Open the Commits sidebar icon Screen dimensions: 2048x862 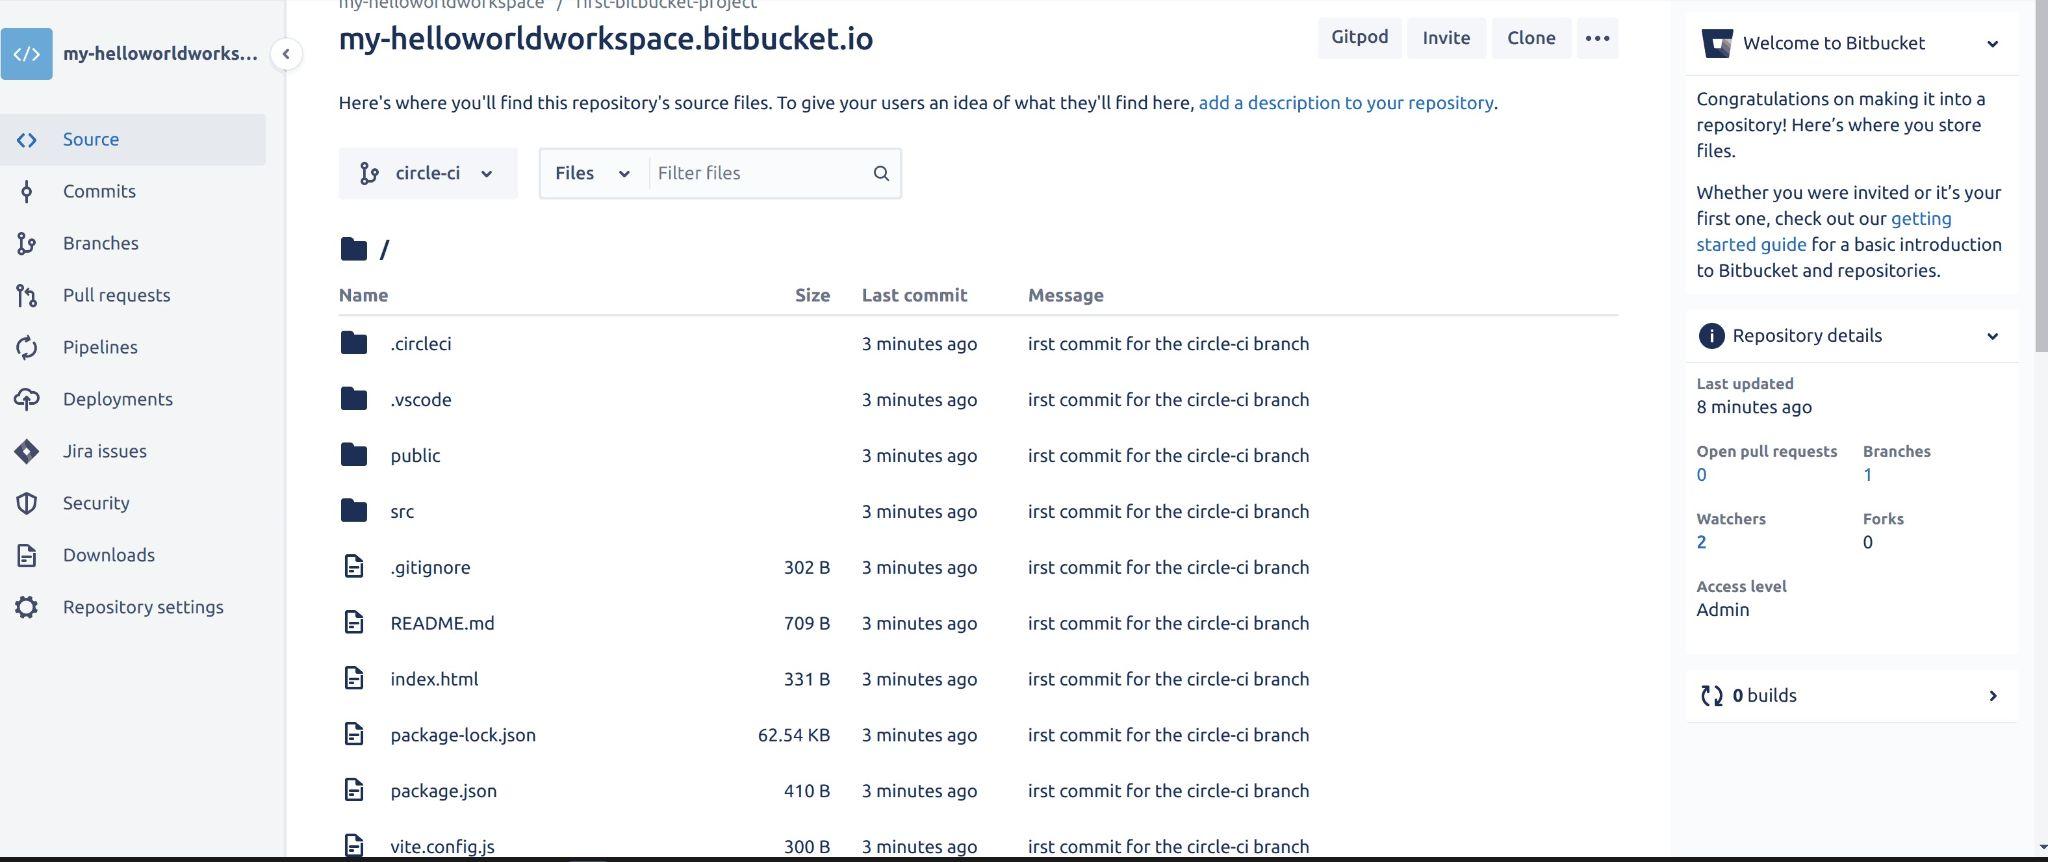tap(27, 191)
